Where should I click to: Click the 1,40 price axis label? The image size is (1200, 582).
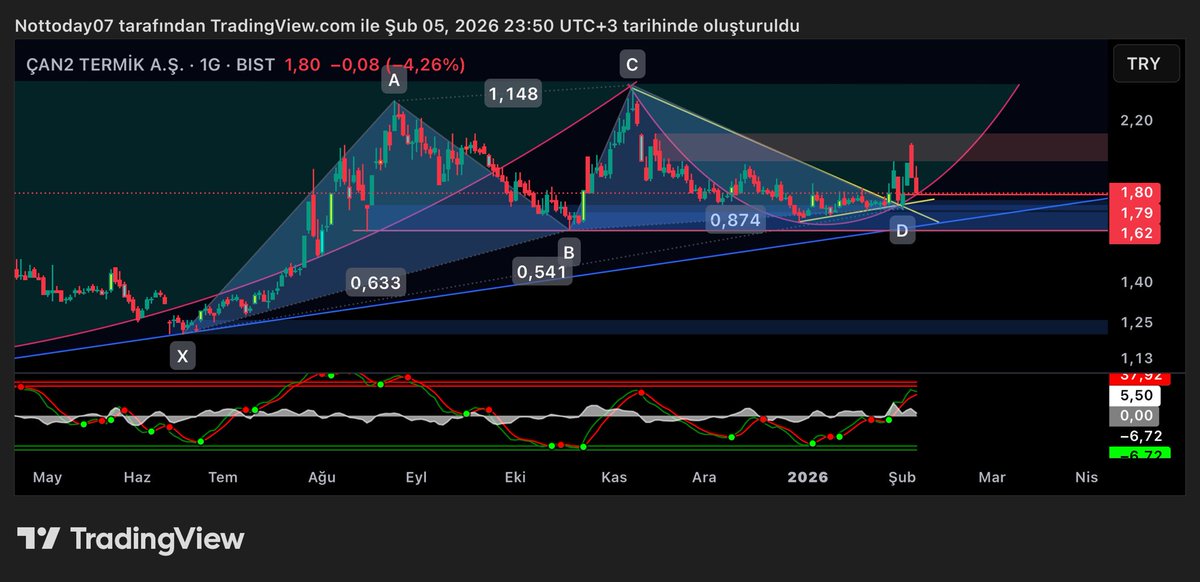tap(1138, 282)
